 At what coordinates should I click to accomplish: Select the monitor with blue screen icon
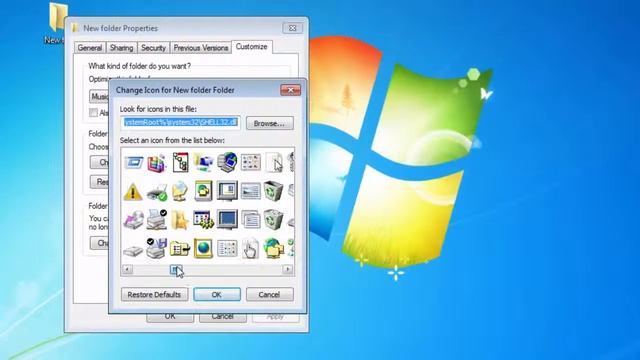pyautogui.click(x=227, y=220)
